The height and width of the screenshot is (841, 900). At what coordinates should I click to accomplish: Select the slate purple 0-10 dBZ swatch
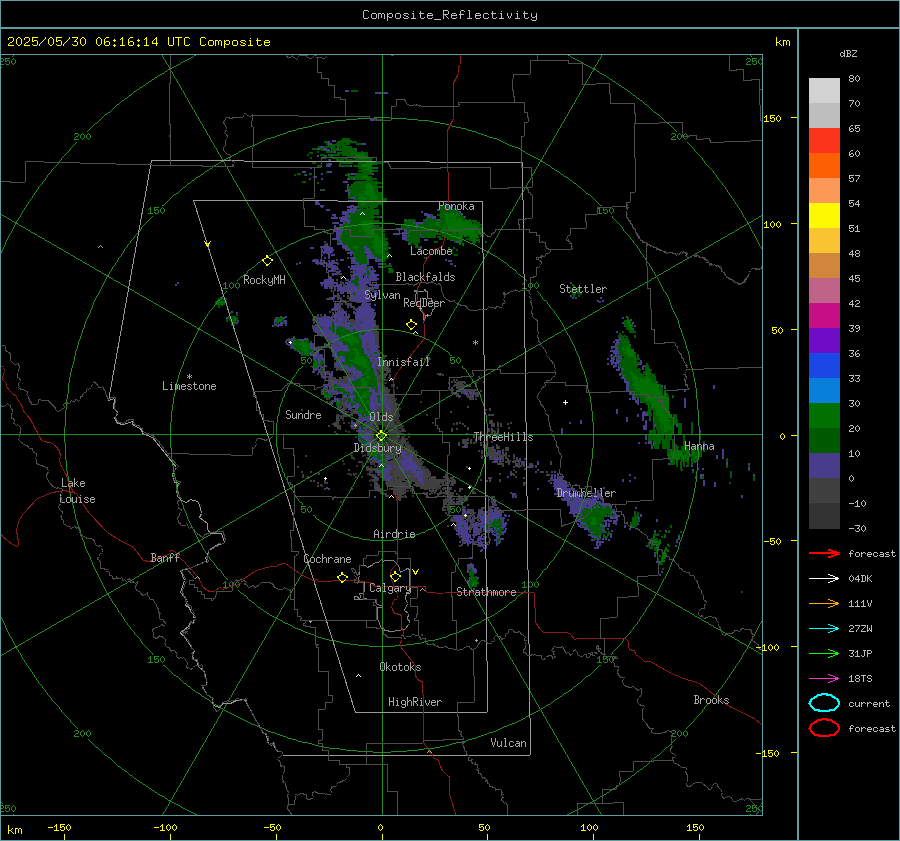coord(824,465)
